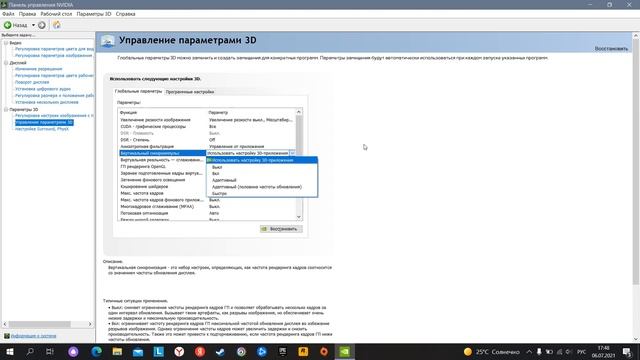Launch Microsoft Edge from the taskbar
Viewport: 640px width, 360px height.
[x=96, y=352]
